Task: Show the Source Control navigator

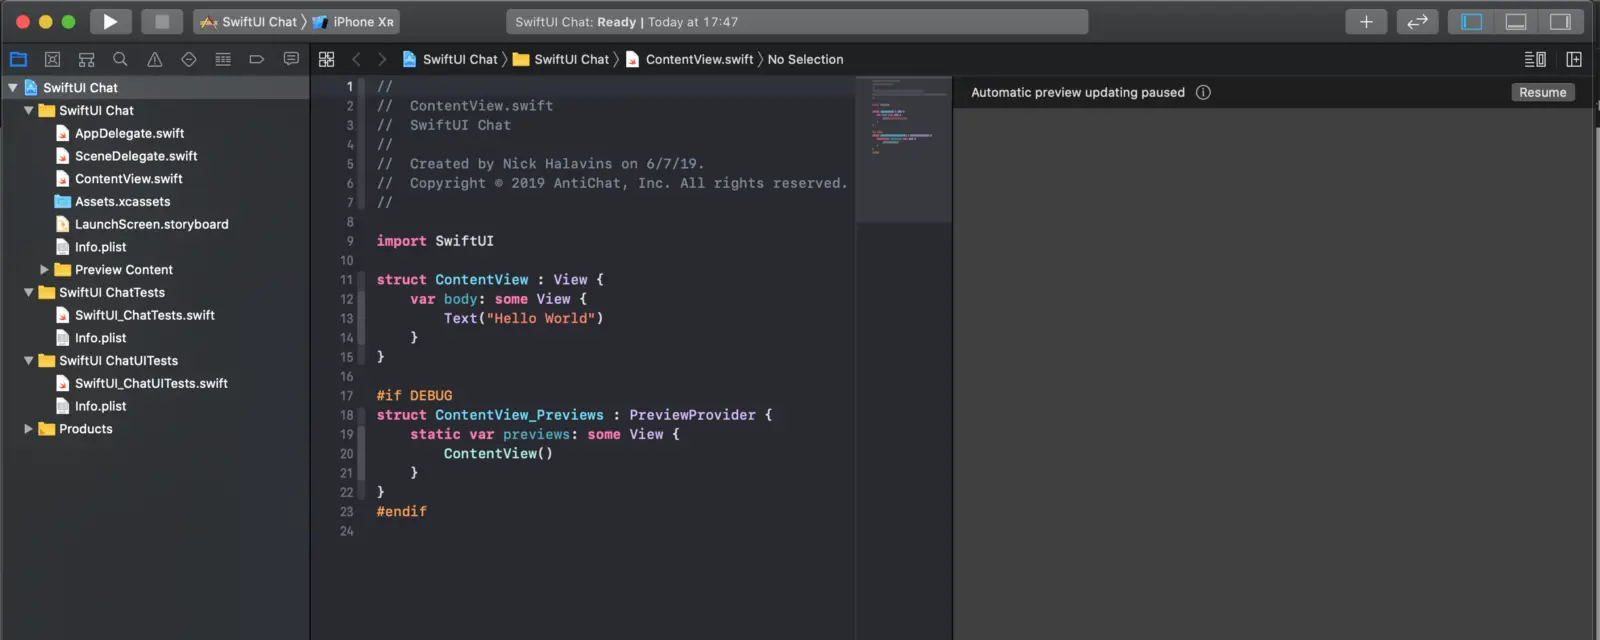Action: (53, 59)
